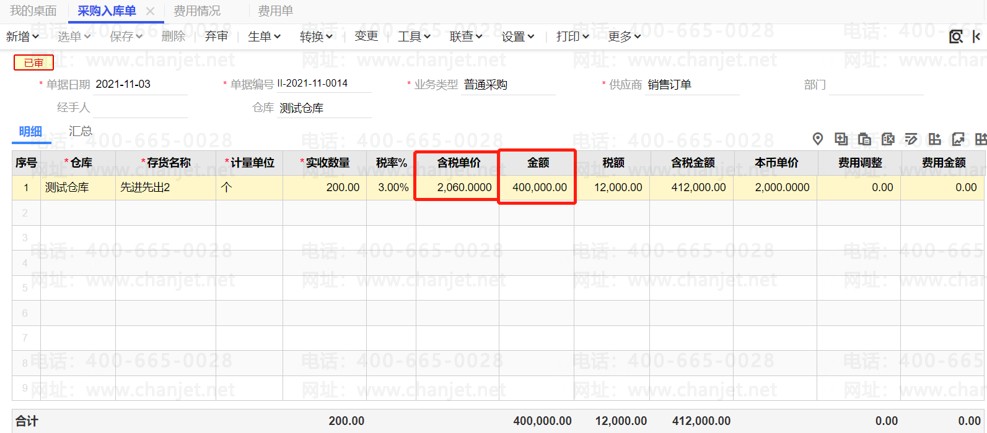Click the delete-row icon above table
This screenshot has width=987, height=433.
[888, 139]
